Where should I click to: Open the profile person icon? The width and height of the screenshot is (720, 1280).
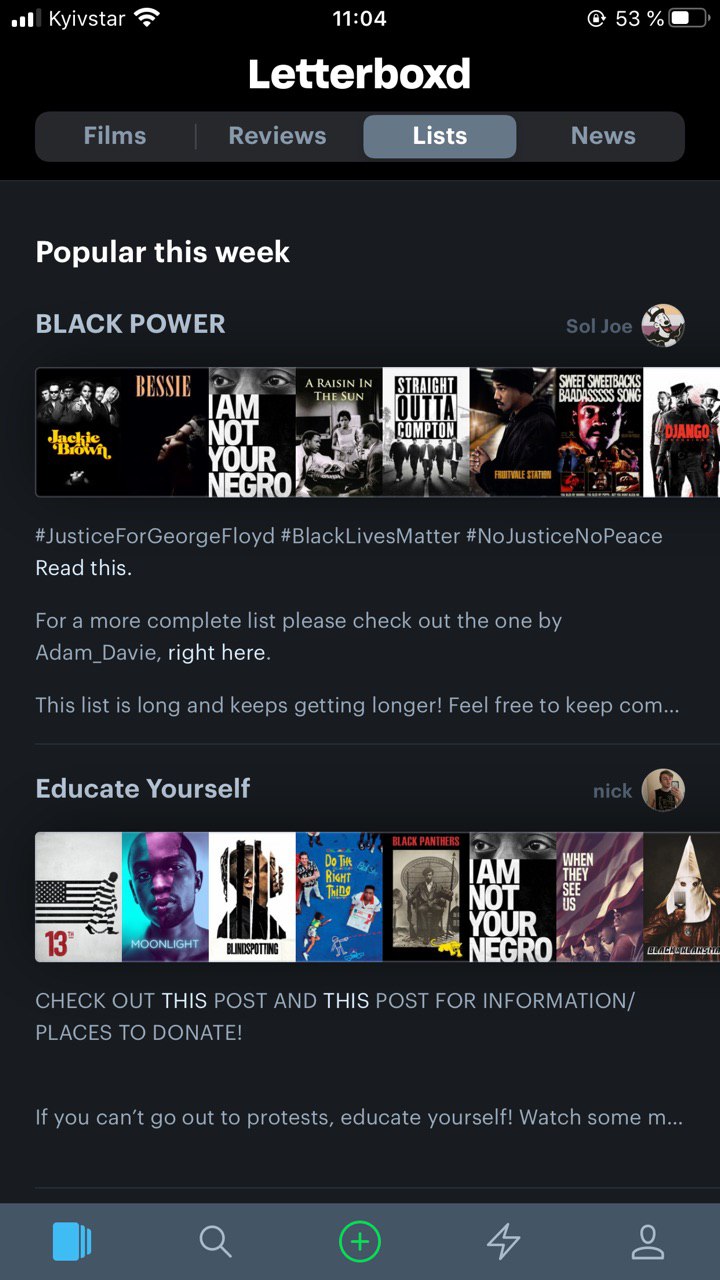point(648,1242)
